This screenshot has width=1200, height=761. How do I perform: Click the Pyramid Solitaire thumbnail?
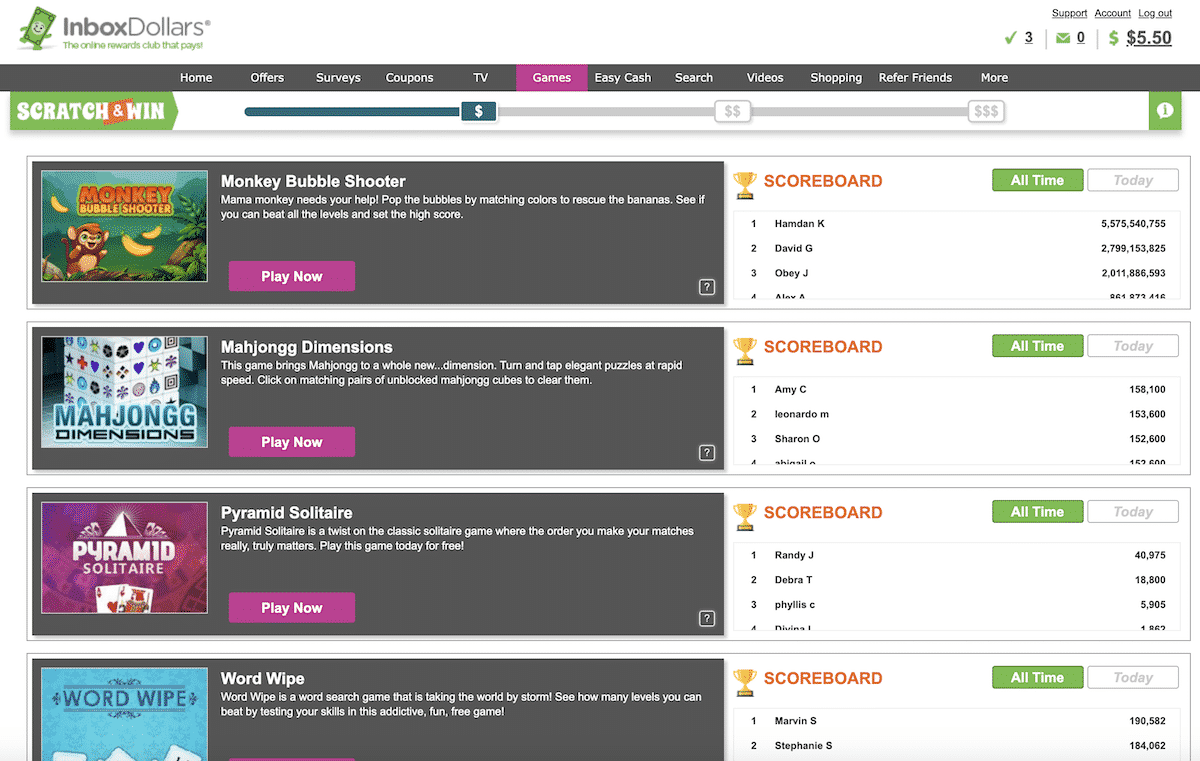coord(124,557)
